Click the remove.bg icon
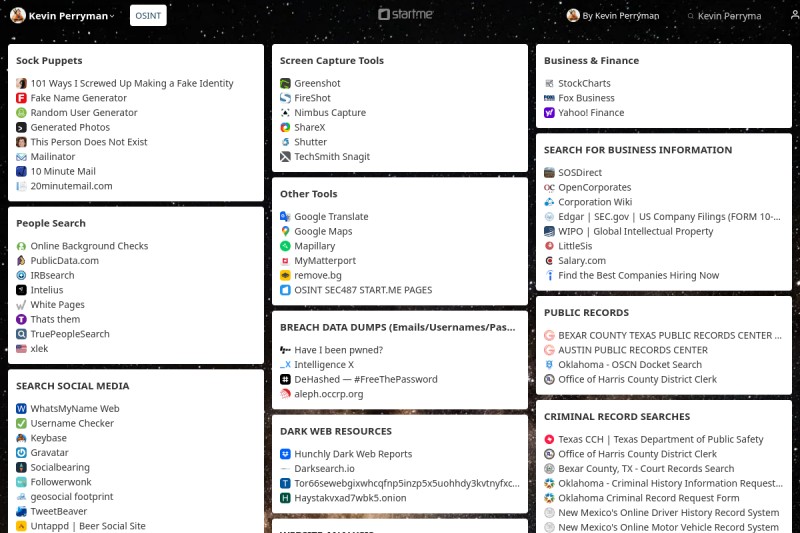The image size is (800, 533). [285, 275]
